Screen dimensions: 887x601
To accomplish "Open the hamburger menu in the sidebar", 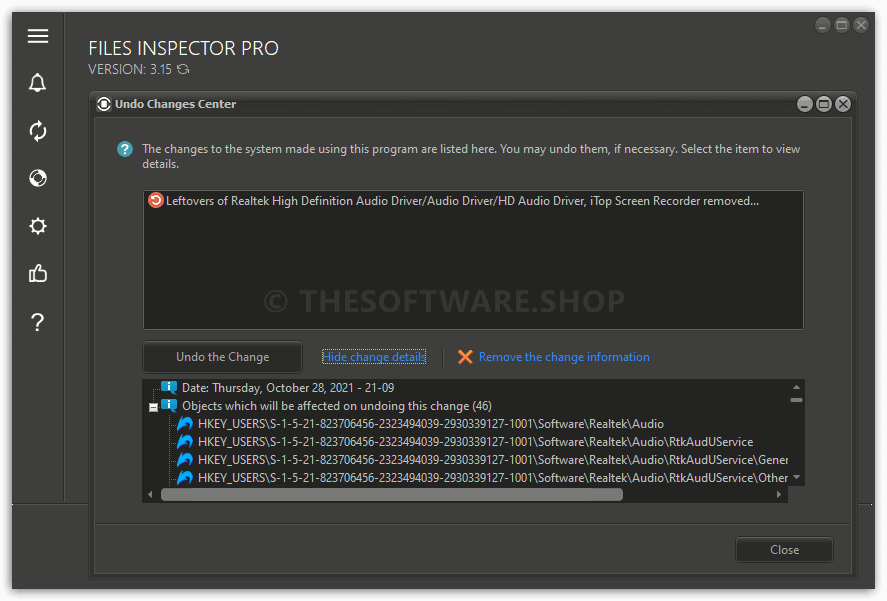I will [x=38, y=36].
